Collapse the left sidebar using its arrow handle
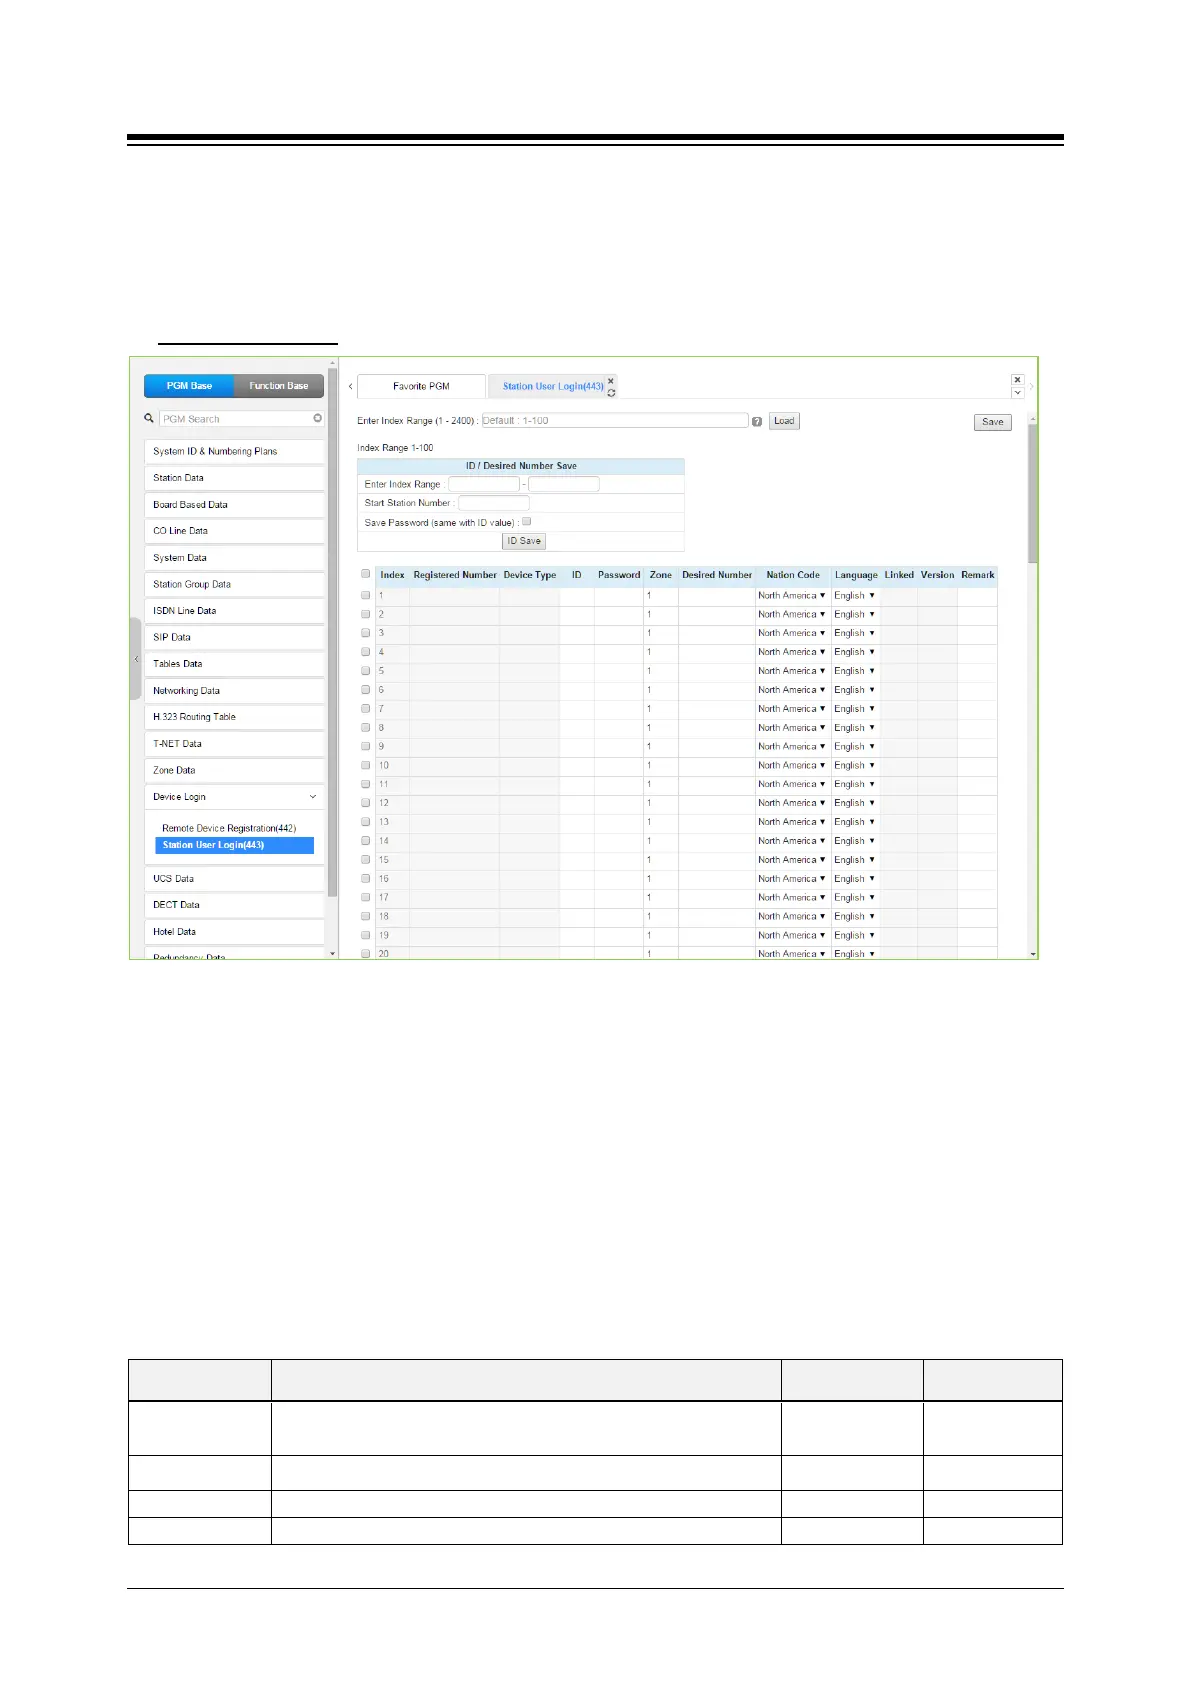The image size is (1191, 1684). [x=136, y=659]
